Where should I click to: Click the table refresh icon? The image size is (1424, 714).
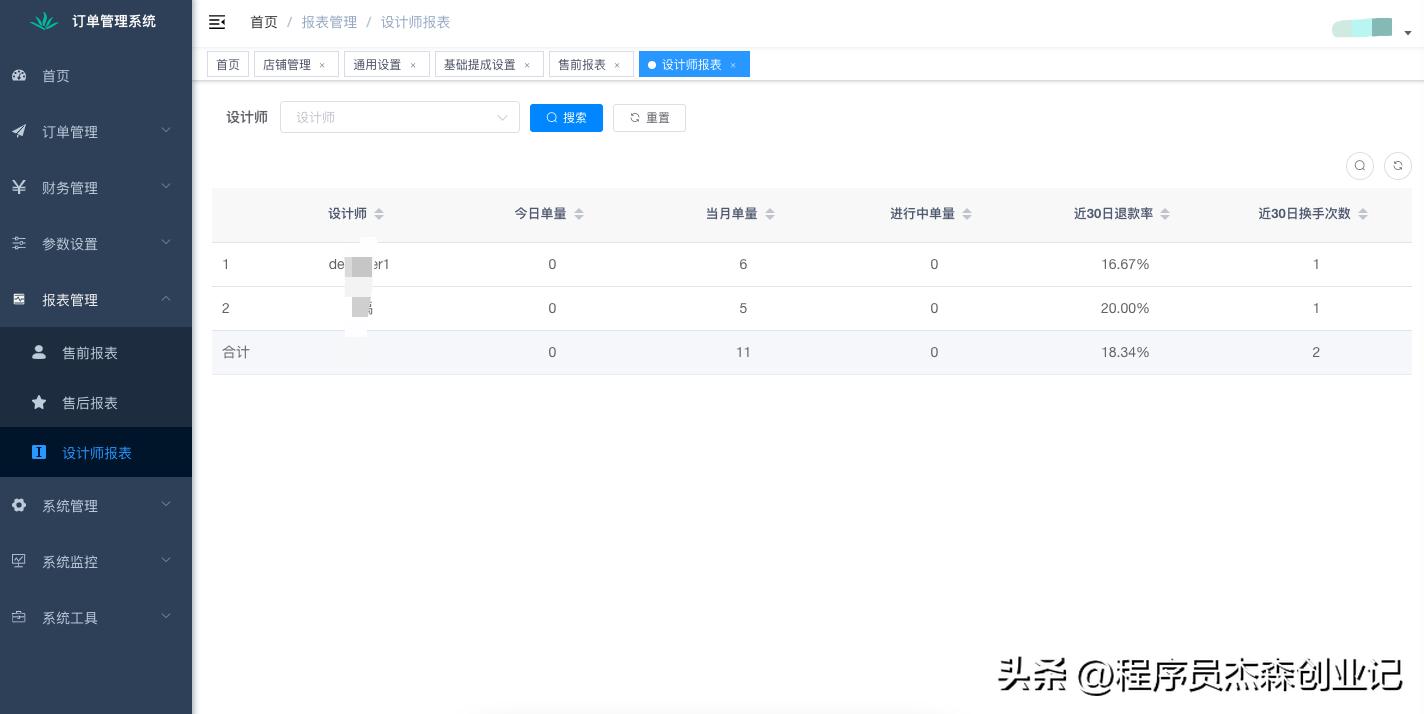(x=1398, y=166)
